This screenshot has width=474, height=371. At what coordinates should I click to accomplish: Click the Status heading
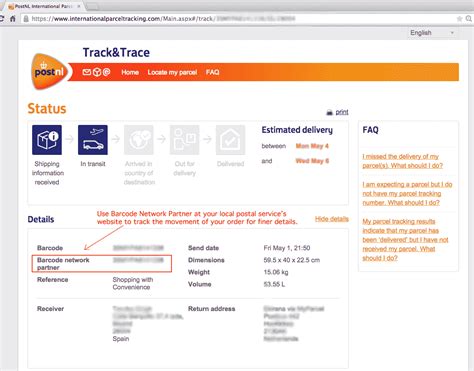click(47, 109)
